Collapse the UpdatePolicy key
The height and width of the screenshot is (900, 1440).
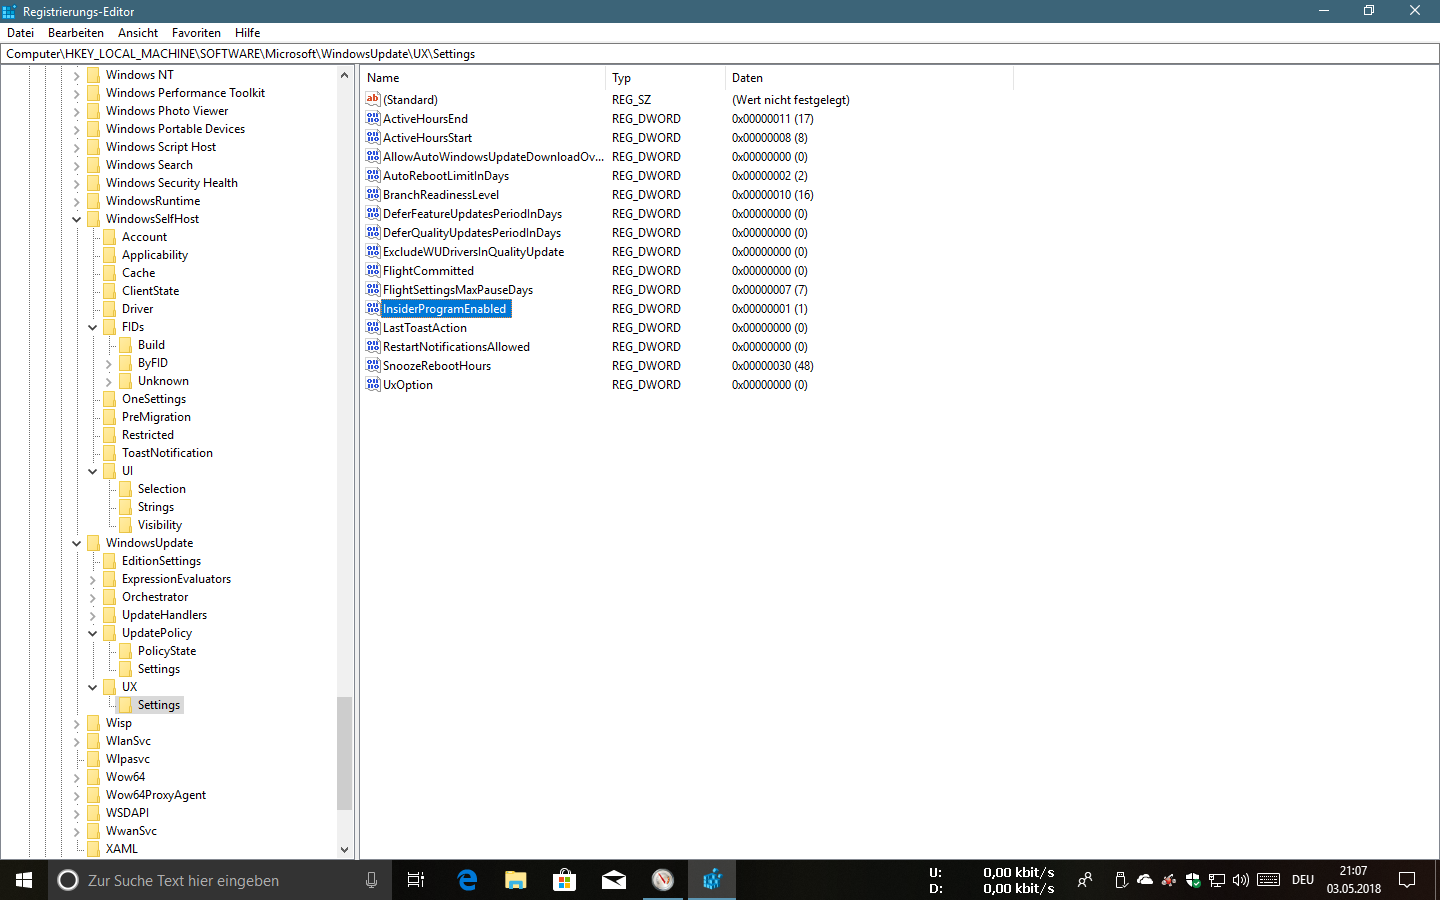93,633
